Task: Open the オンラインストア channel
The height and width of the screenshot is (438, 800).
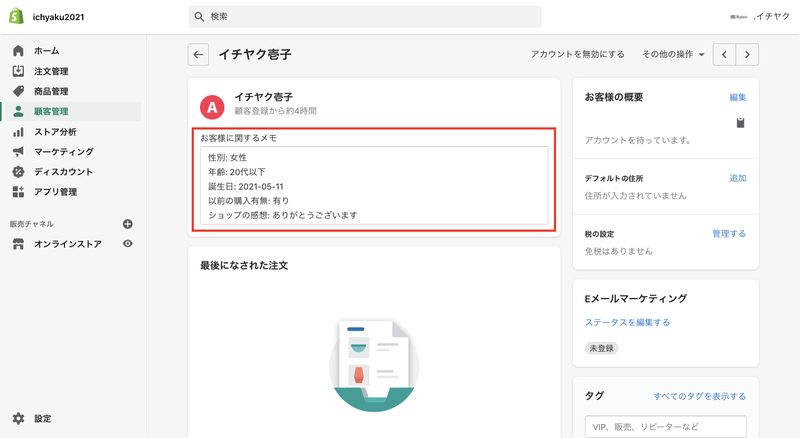Action: click(x=67, y=244)
